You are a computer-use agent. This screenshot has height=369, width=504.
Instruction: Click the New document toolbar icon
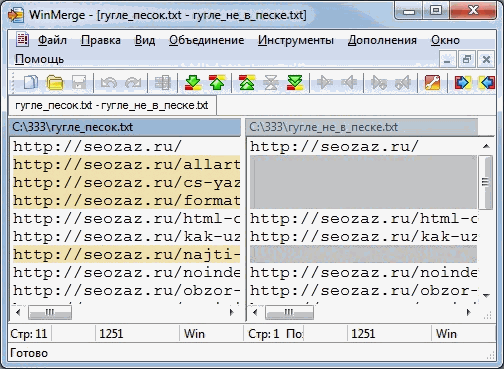30,82
